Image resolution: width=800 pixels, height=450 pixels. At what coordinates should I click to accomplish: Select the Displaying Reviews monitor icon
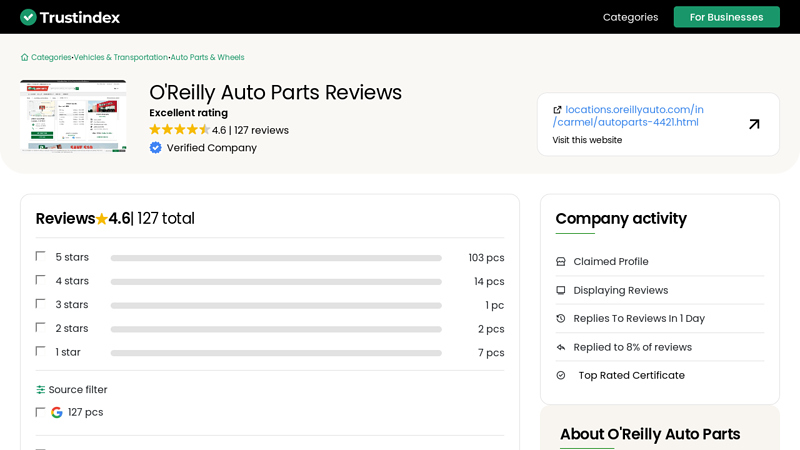tap(561, 290)
